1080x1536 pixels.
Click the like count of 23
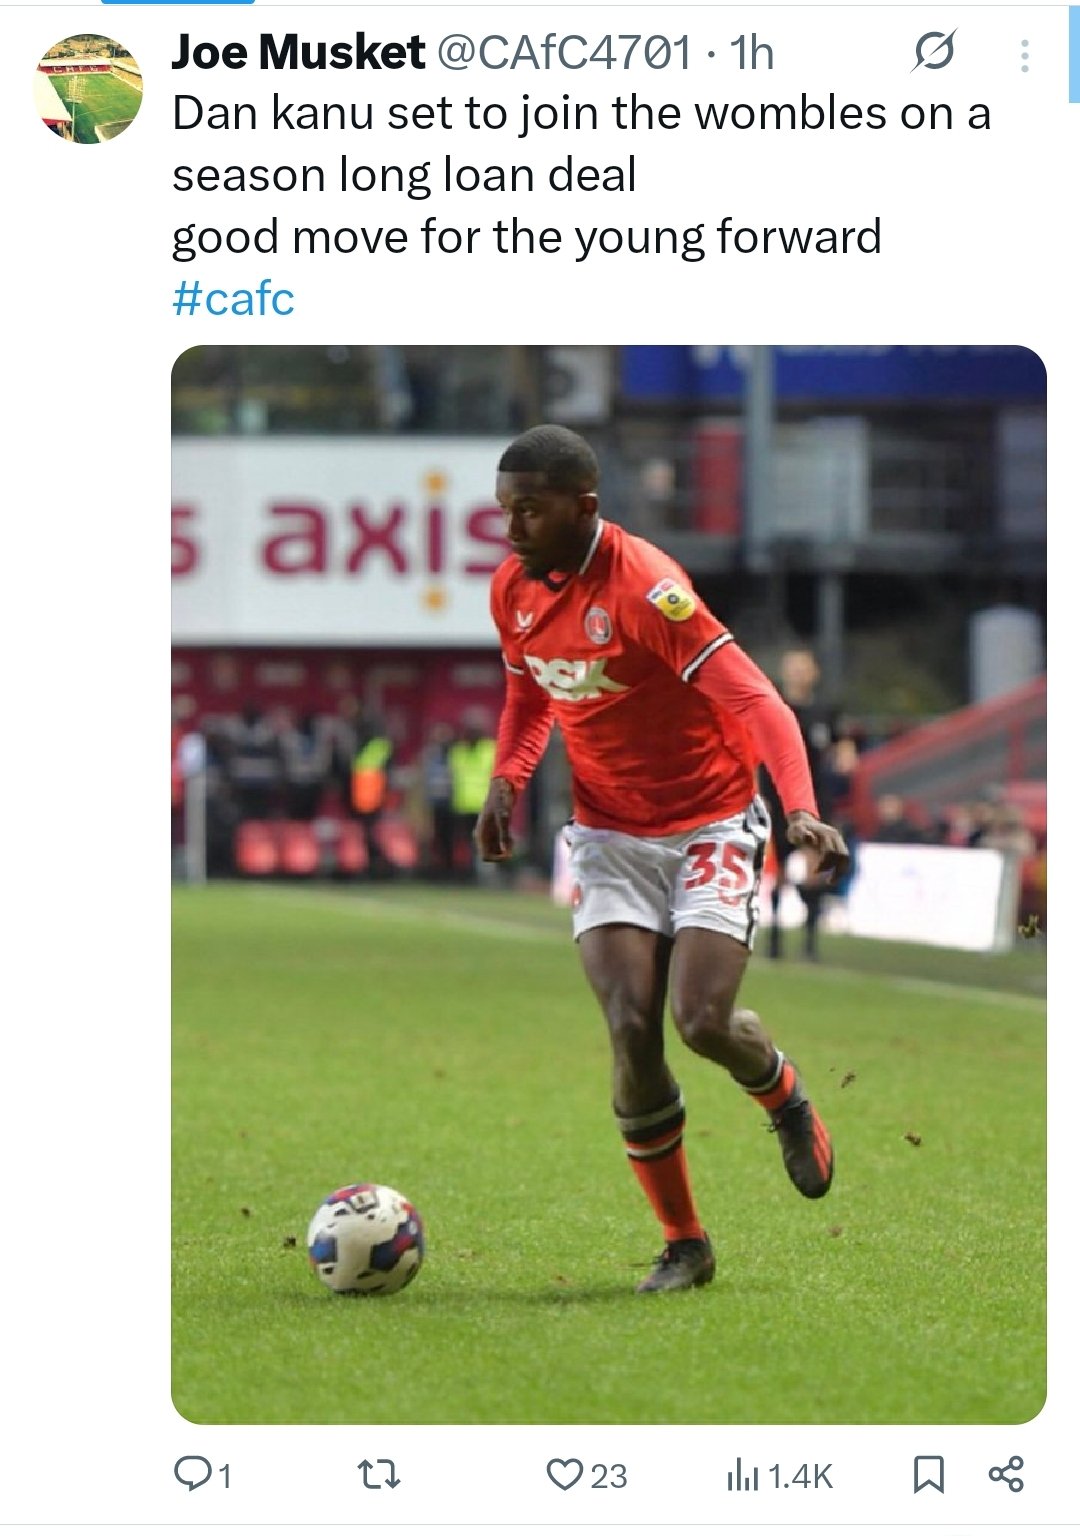coord(609,1476)
